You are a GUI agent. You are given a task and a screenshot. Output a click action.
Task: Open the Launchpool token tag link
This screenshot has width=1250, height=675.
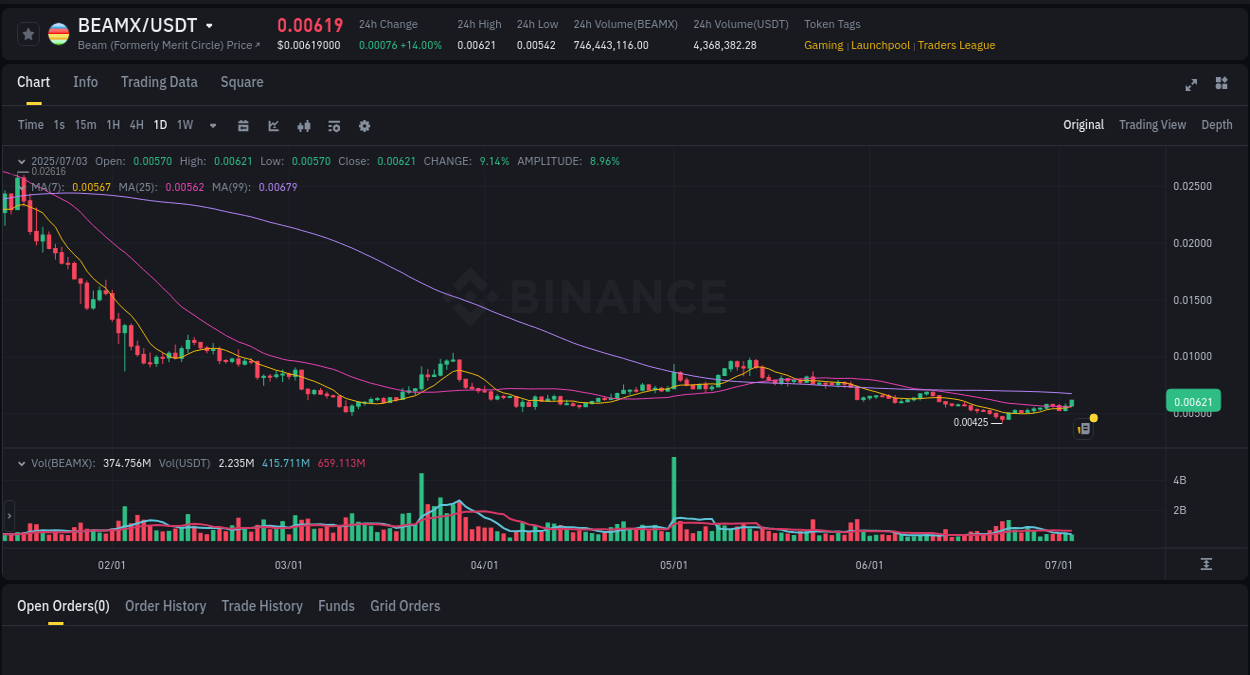click(x=880, y=45)
